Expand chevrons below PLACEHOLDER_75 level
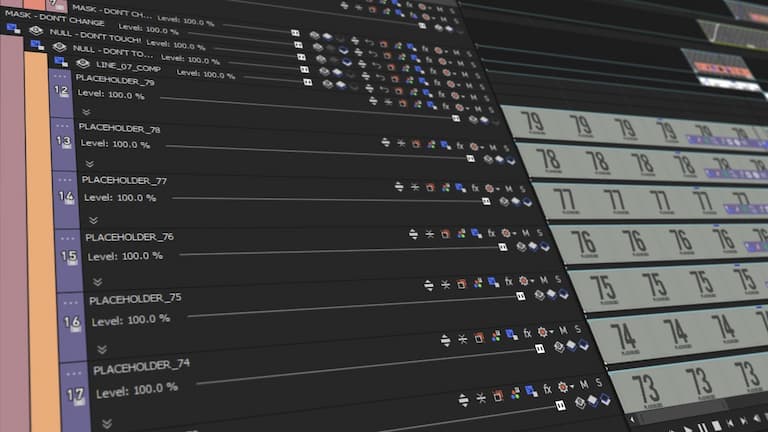Image resolution: width=768 pixels, height=432 pixels. [102, 349]
